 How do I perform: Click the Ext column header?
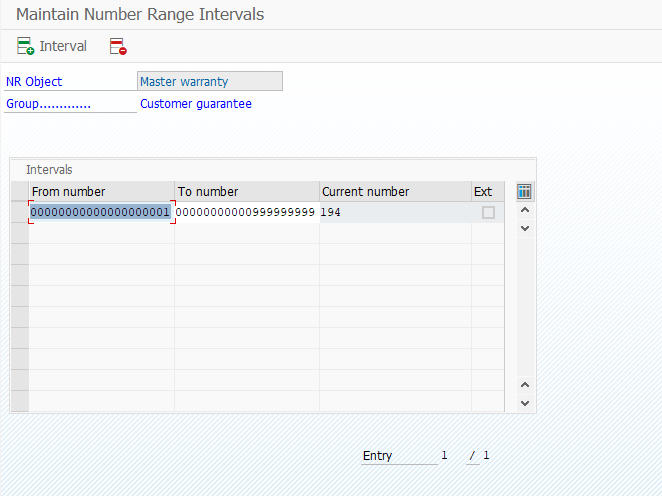point(488,192)
